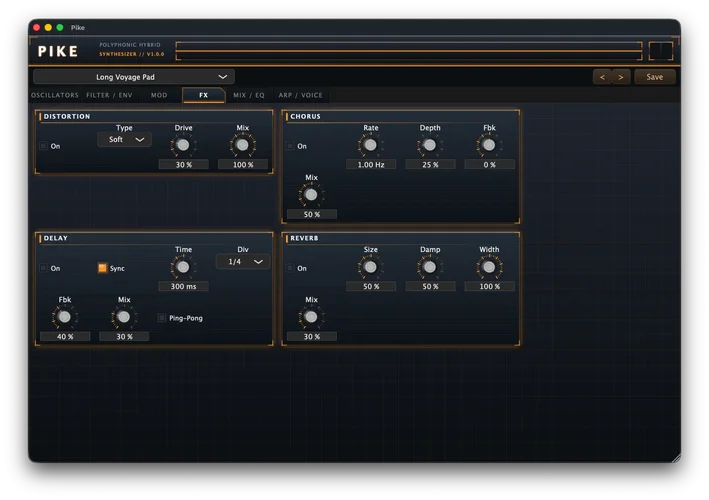709x500 pixels.
Task: Click the Chorus Fbk 0 % value field
Action: (489, 165)
